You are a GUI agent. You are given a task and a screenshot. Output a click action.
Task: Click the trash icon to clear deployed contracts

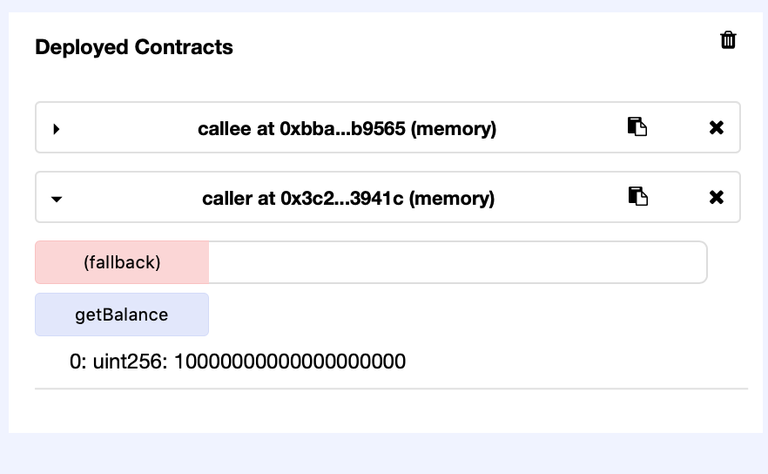point(728,40)
